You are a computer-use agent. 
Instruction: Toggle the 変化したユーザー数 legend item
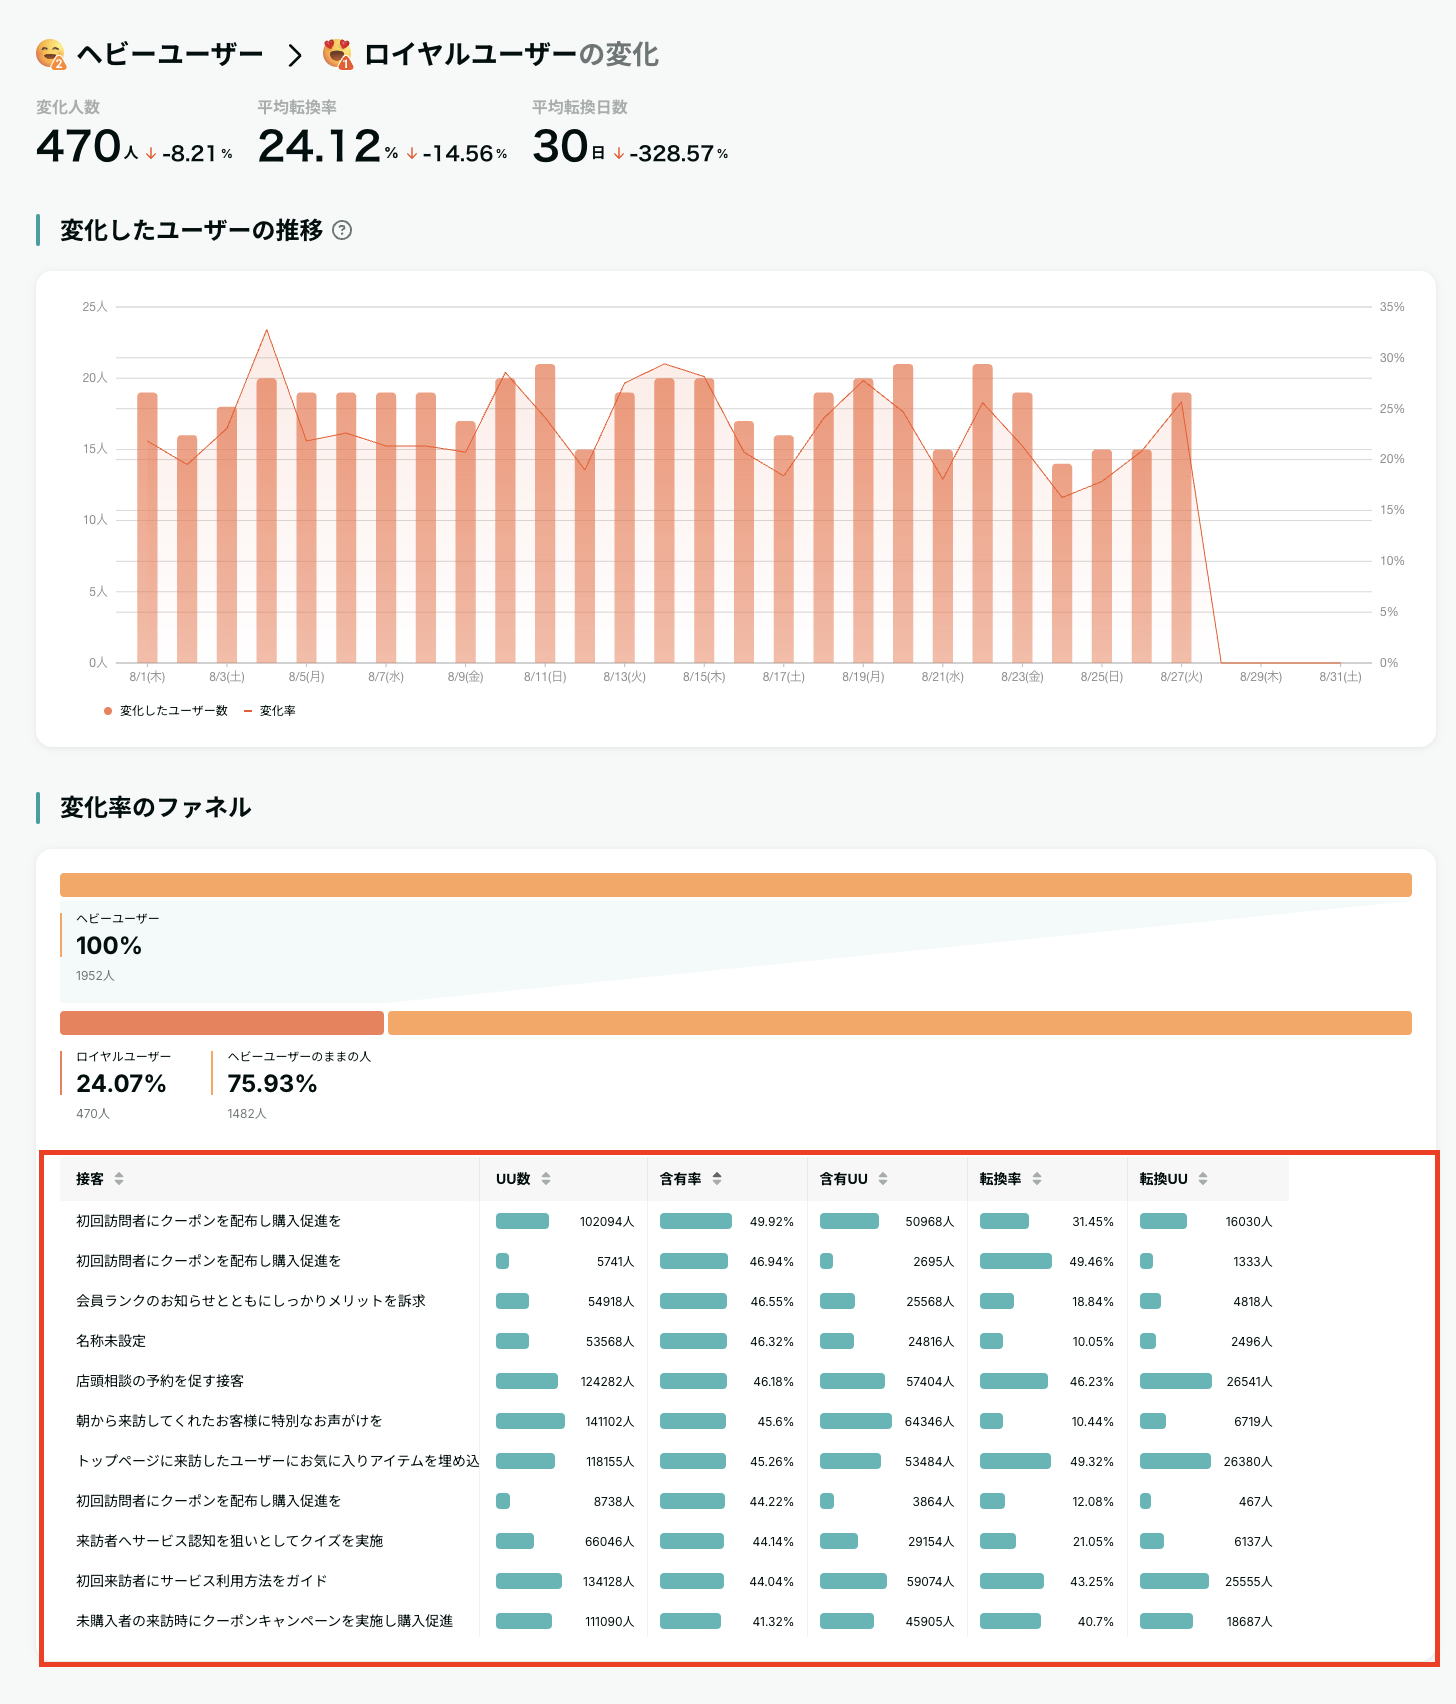point(166,711)
